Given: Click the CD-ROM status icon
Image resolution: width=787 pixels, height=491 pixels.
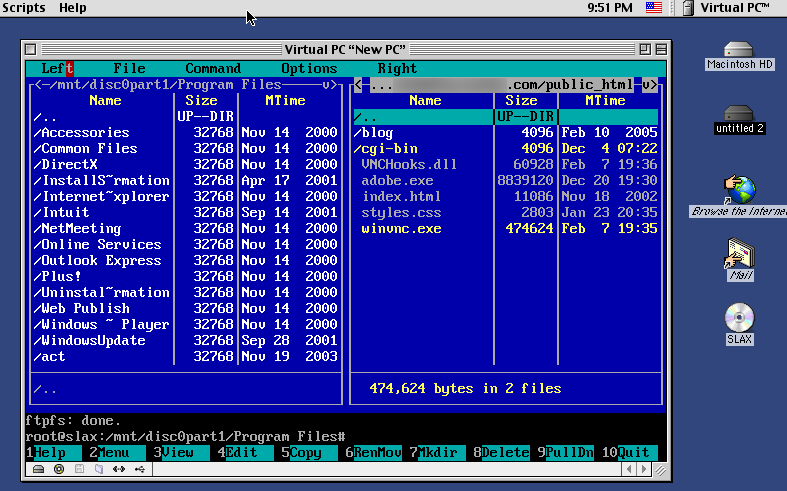Looking at the screenshot, I should (59, 468).
